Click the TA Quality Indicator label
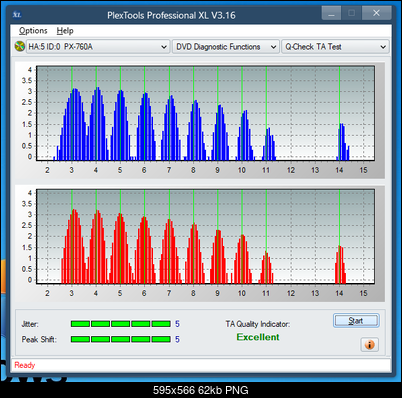 click(258, 324)
